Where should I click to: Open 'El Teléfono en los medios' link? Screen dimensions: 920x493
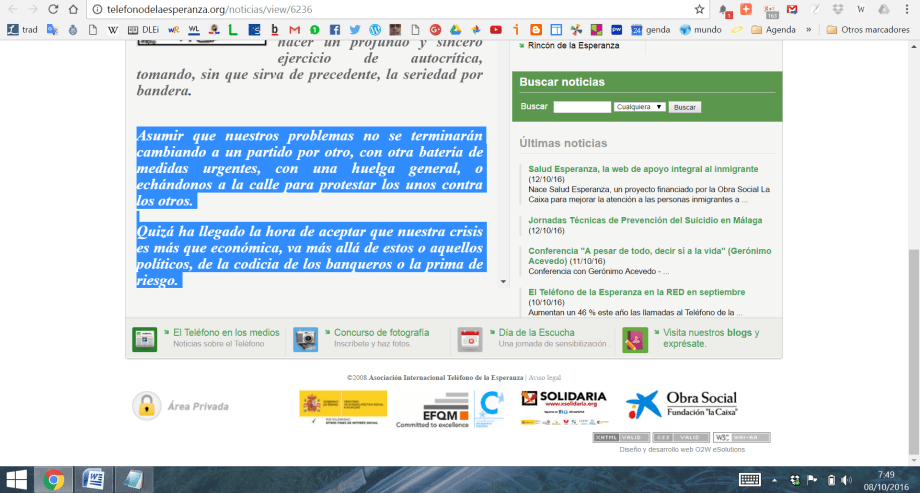coord(226,332)
